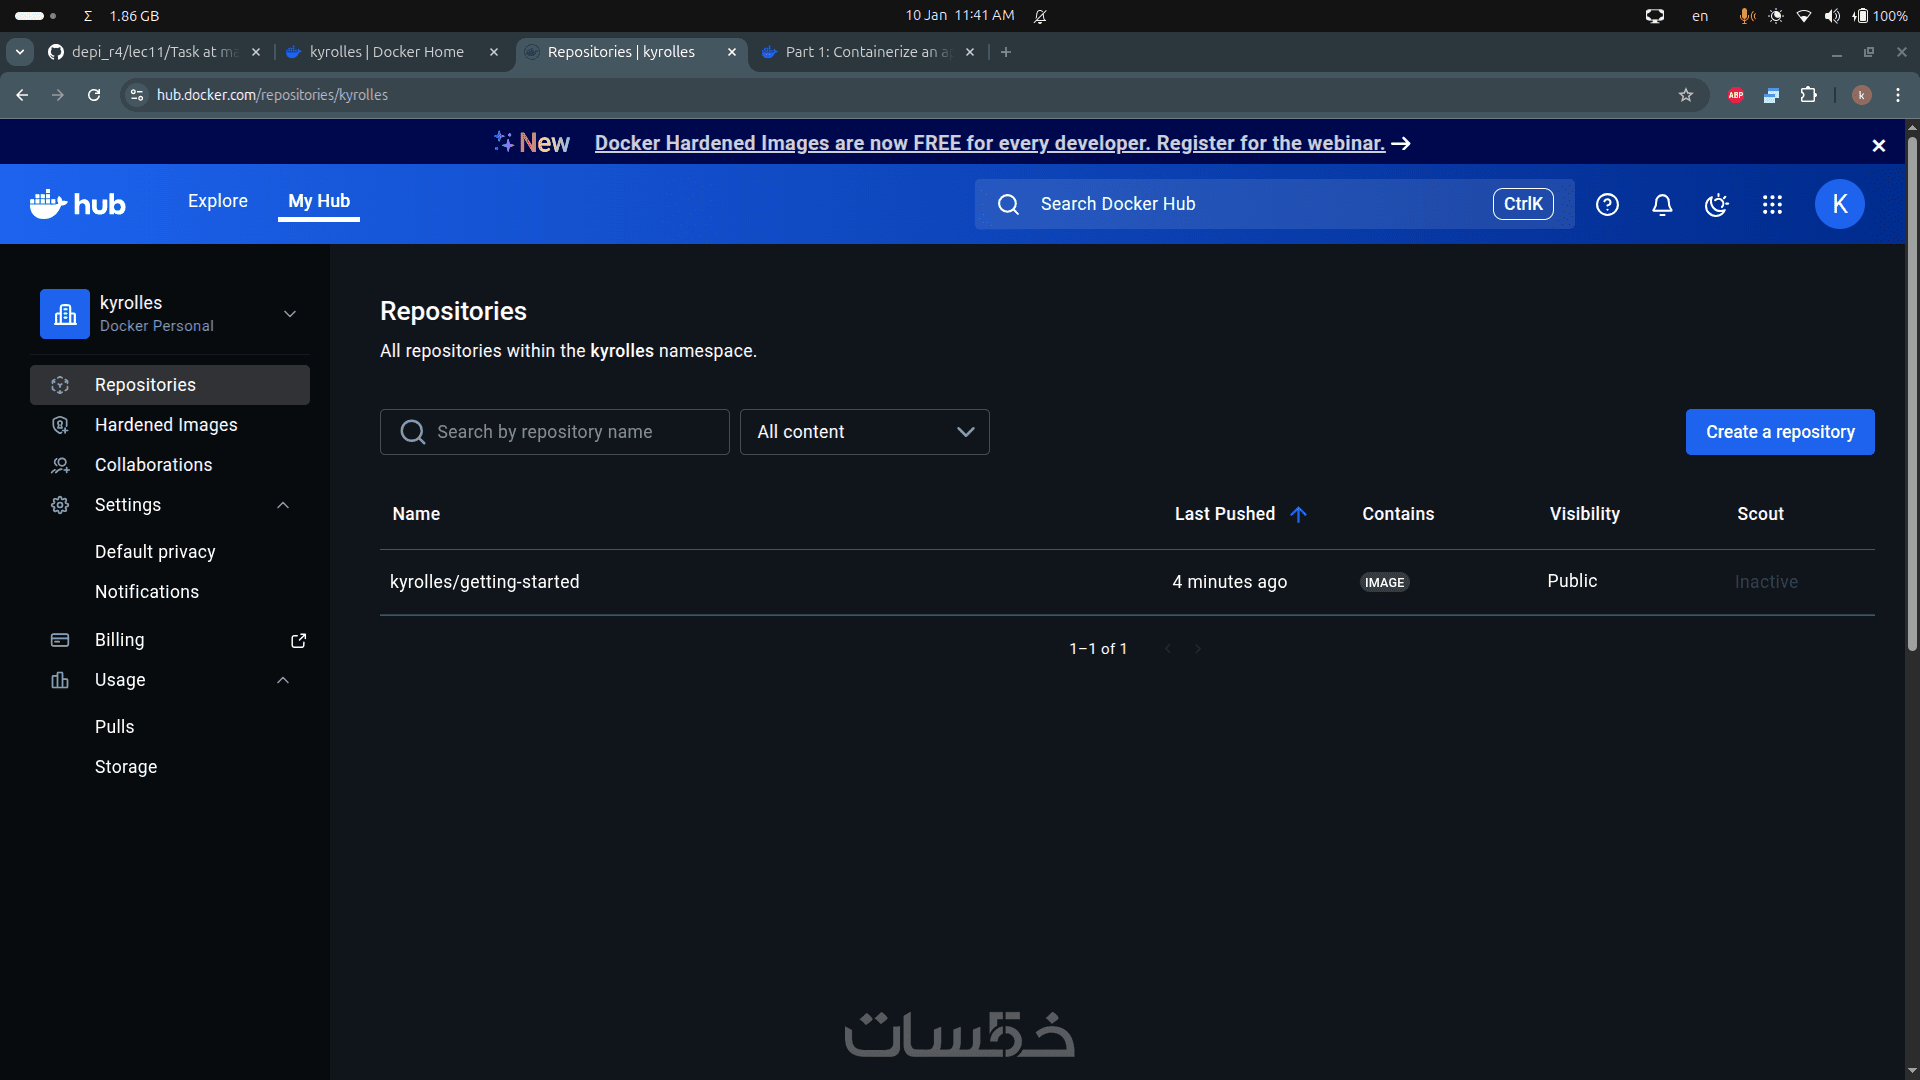This screenshot has width=1920, height=1080.
Task: Open the help question mark icon
Action: point(1607,204)
